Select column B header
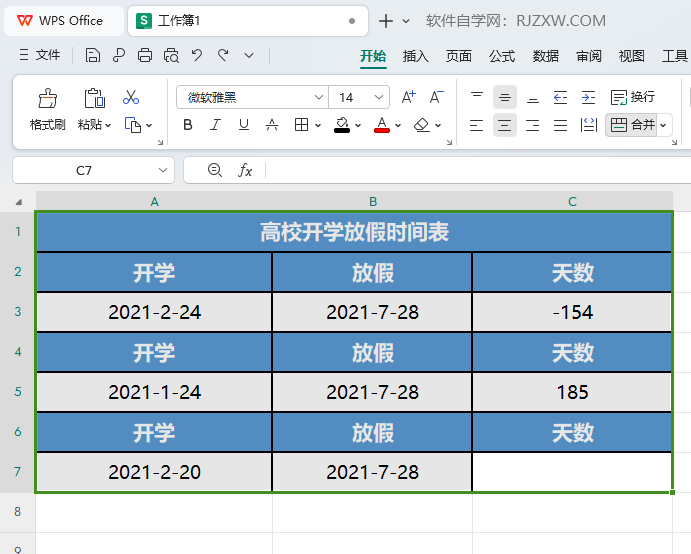Screen dimensions: 691x554 pos(373,202)
